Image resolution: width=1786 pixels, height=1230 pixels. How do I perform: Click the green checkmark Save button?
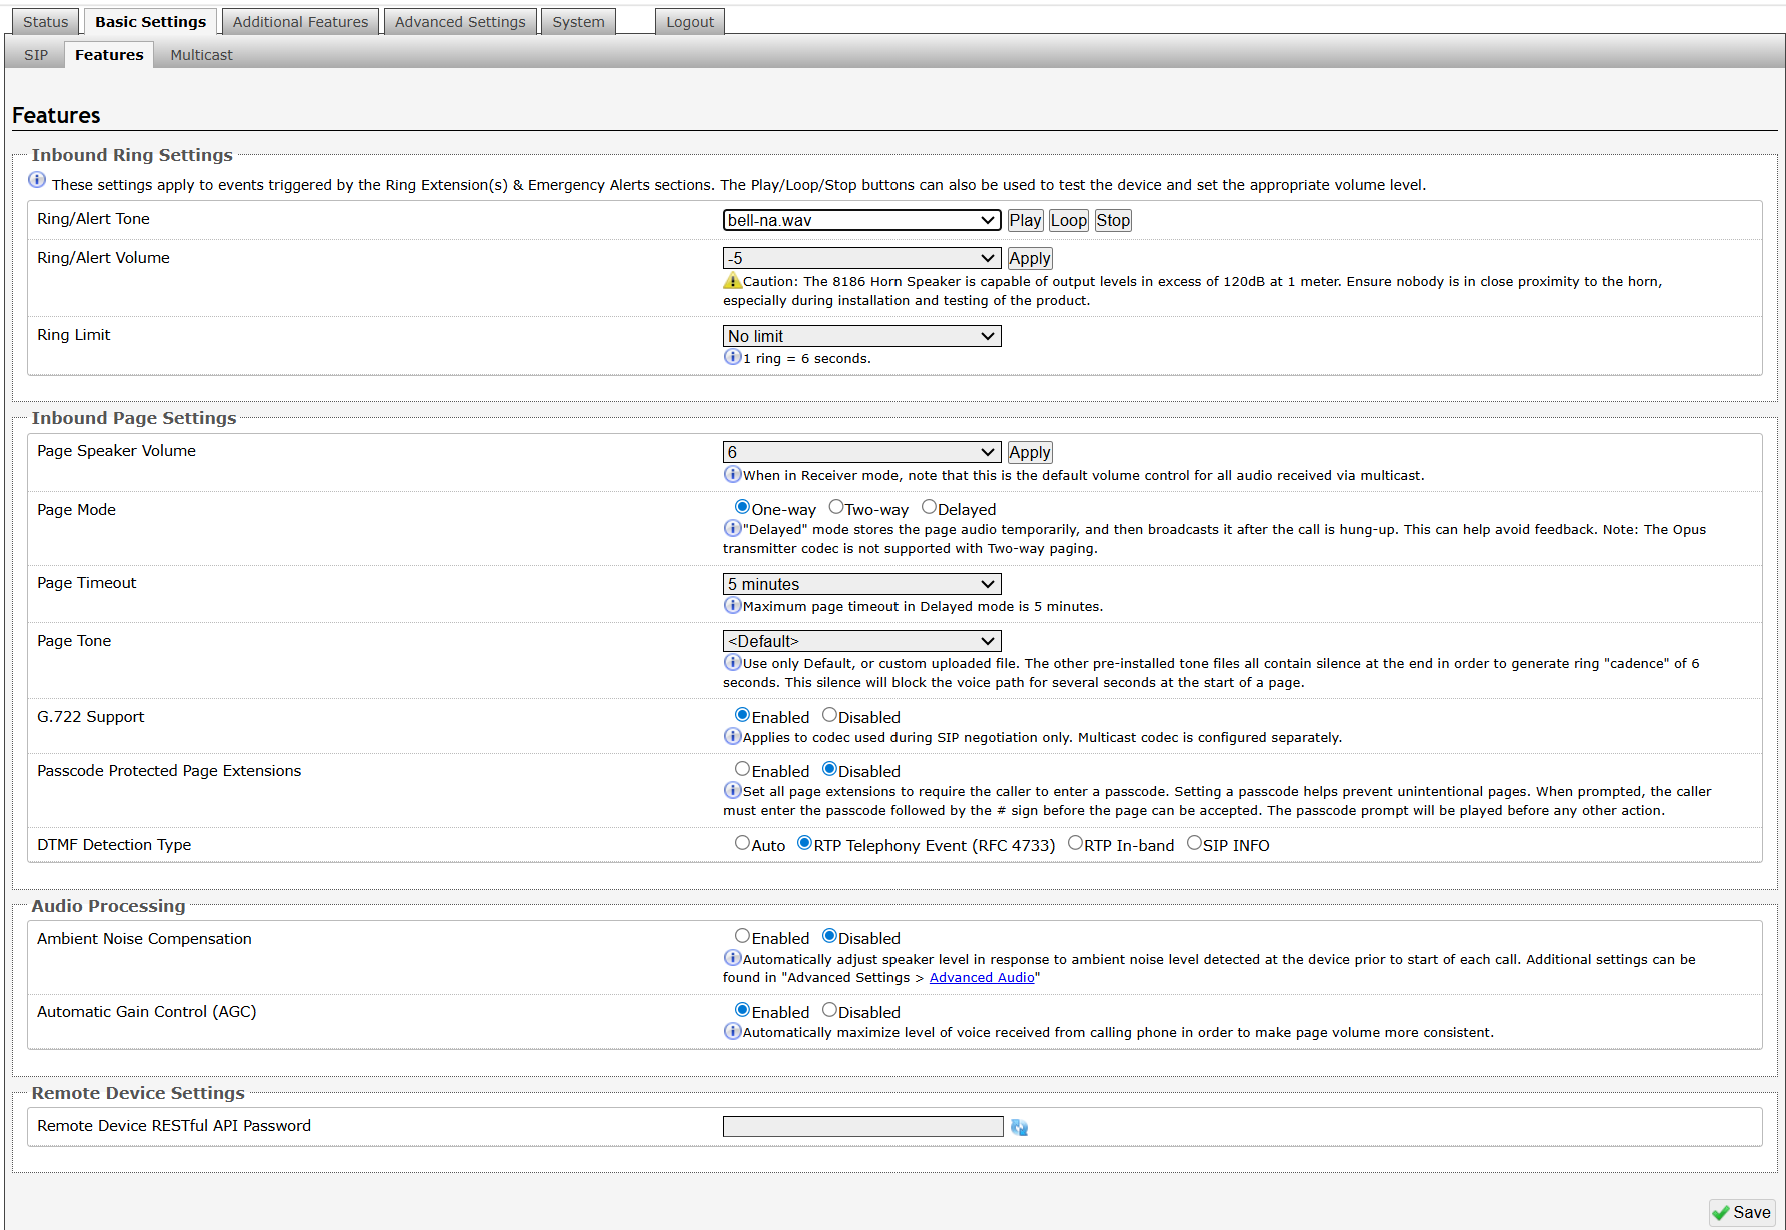[x=1742, y=1212]
